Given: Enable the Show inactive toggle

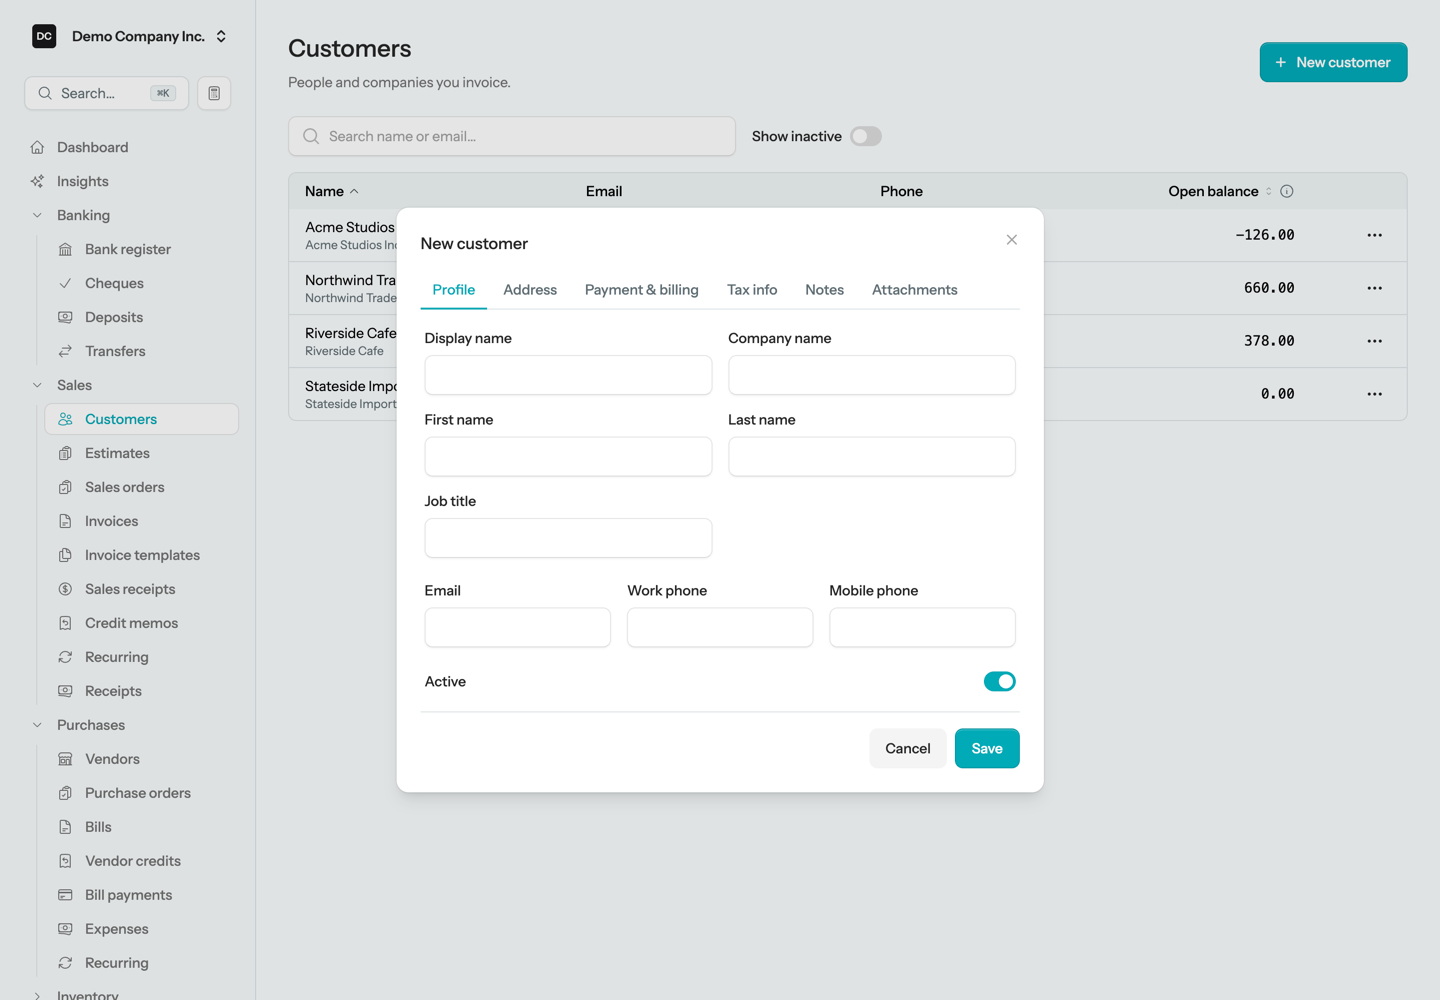Looking at the screenshot, I should pyautogui.click(x=866, y=136).
